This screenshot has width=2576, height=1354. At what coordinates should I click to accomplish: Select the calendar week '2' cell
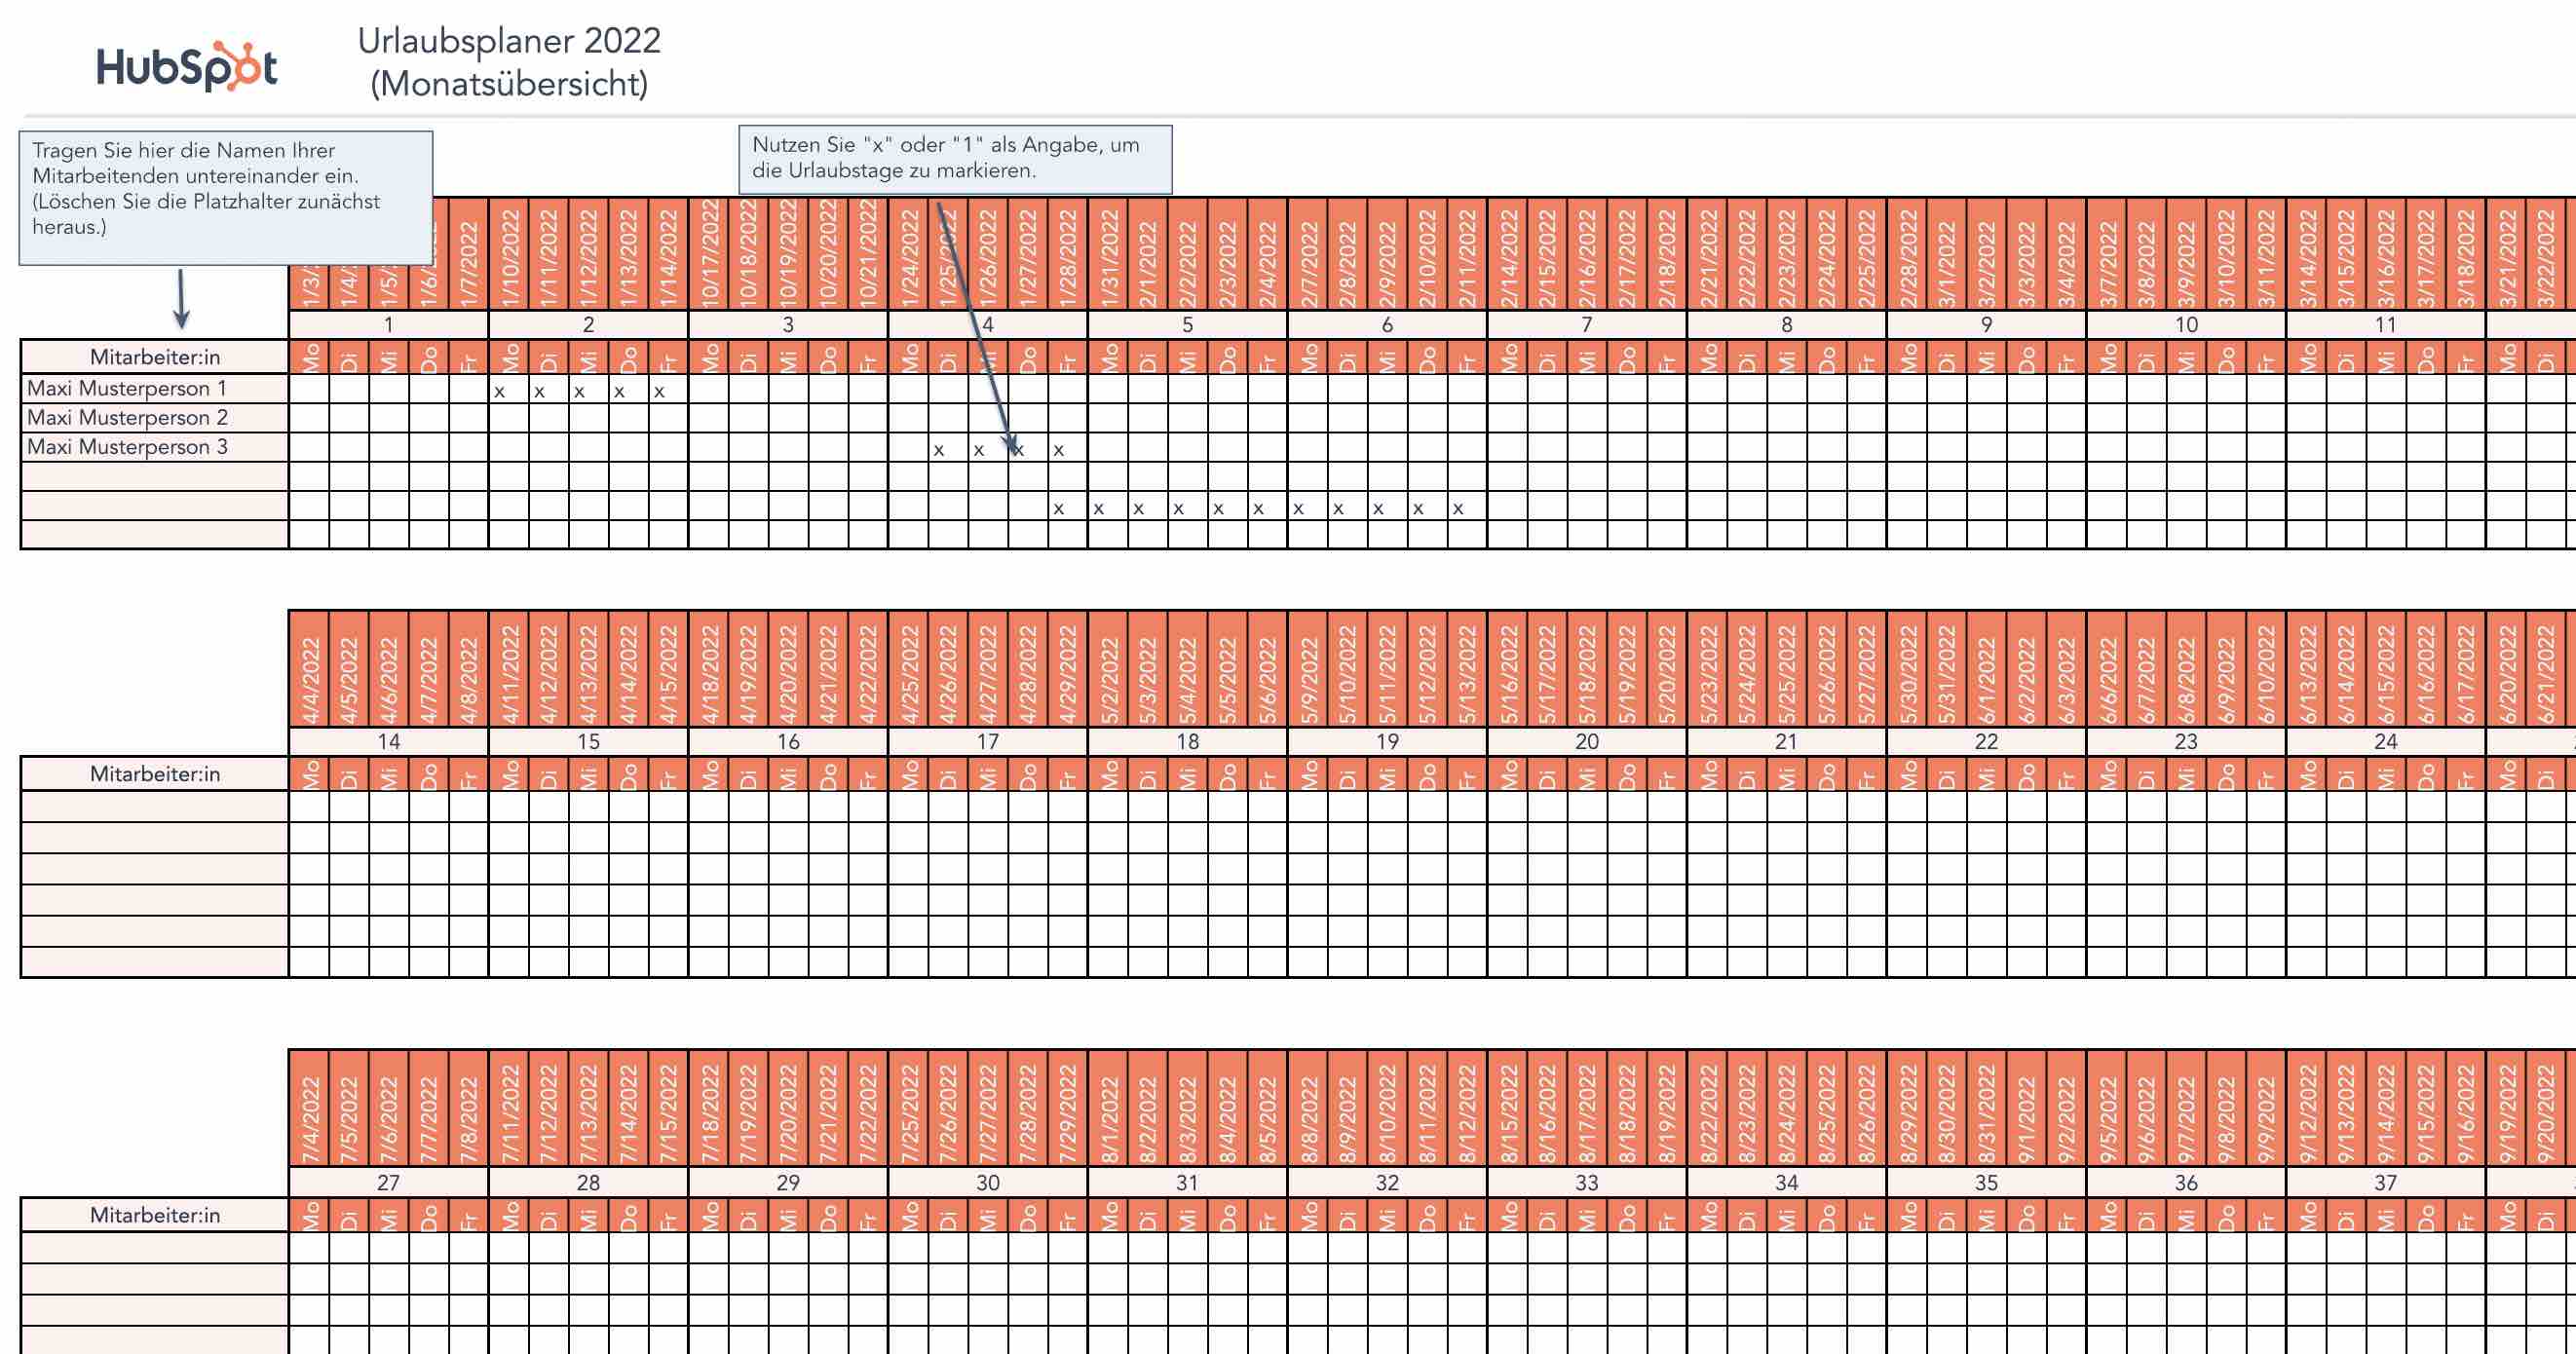588,325
